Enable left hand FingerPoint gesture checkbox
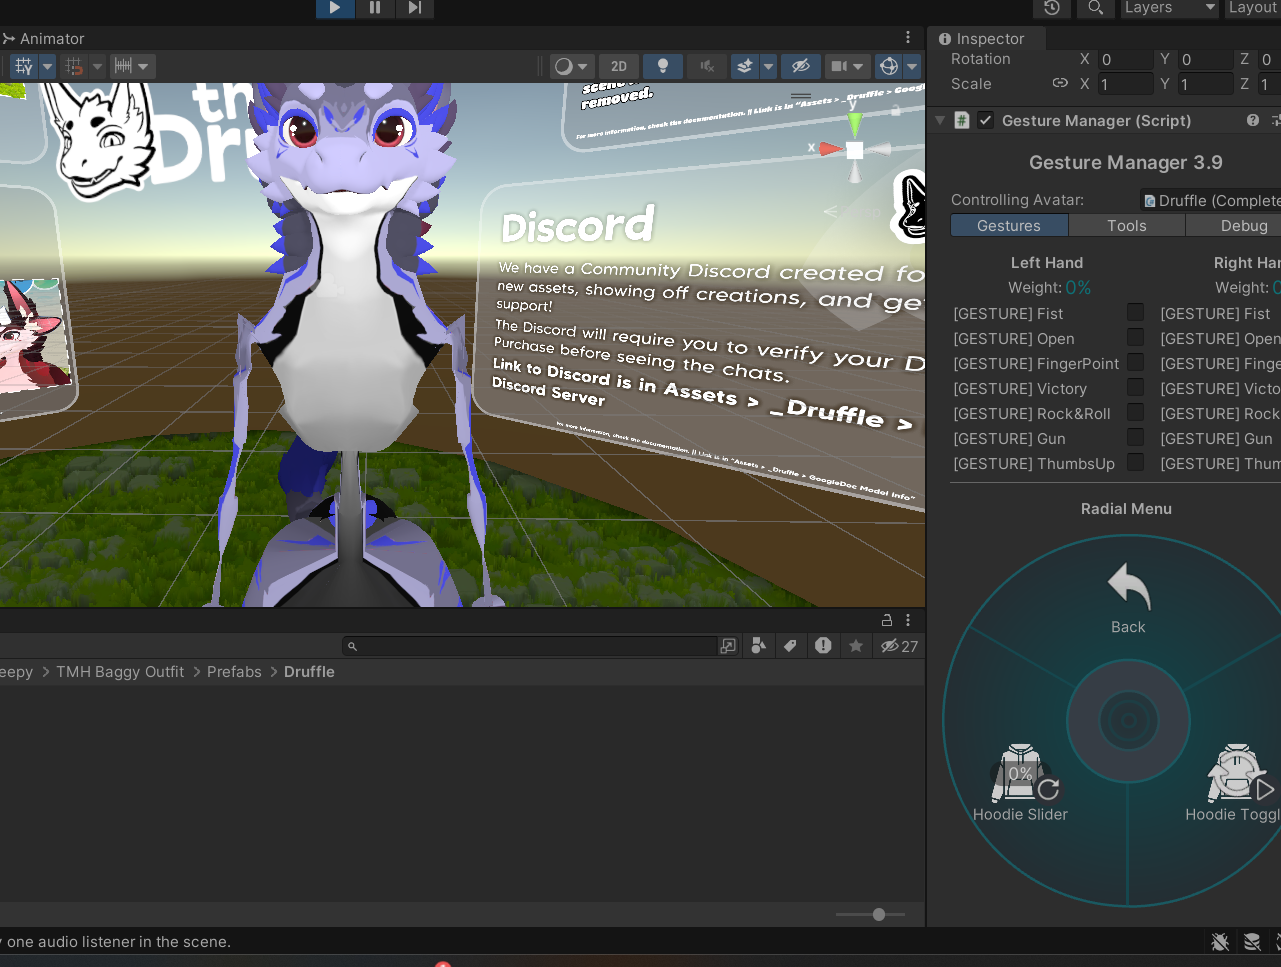This screenshot has width=1281, height=967. (x=1135, y=362)
